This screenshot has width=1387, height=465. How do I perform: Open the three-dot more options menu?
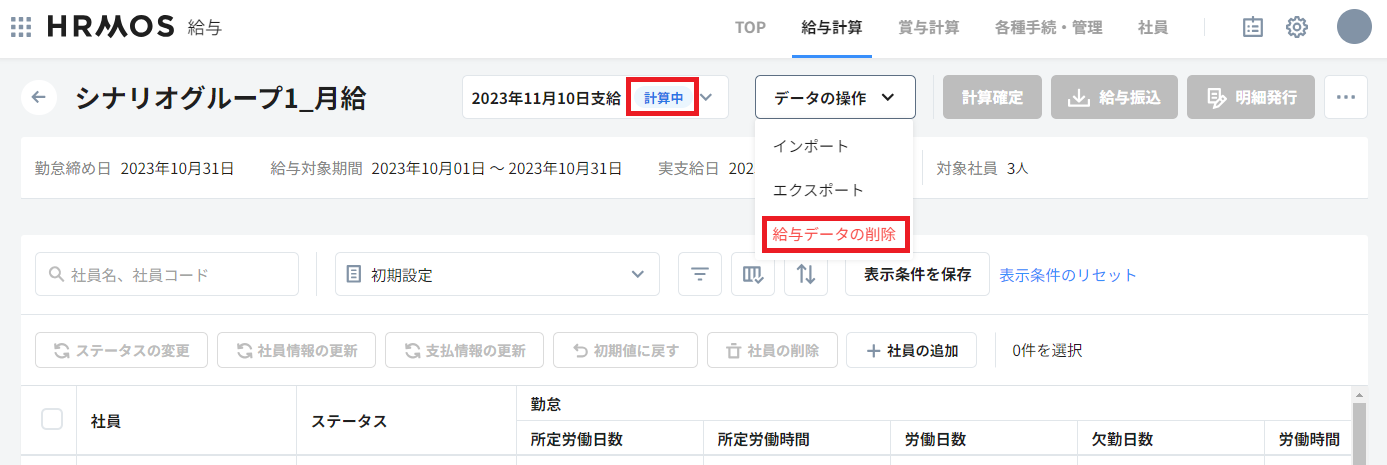click(x=1345, y=97)
